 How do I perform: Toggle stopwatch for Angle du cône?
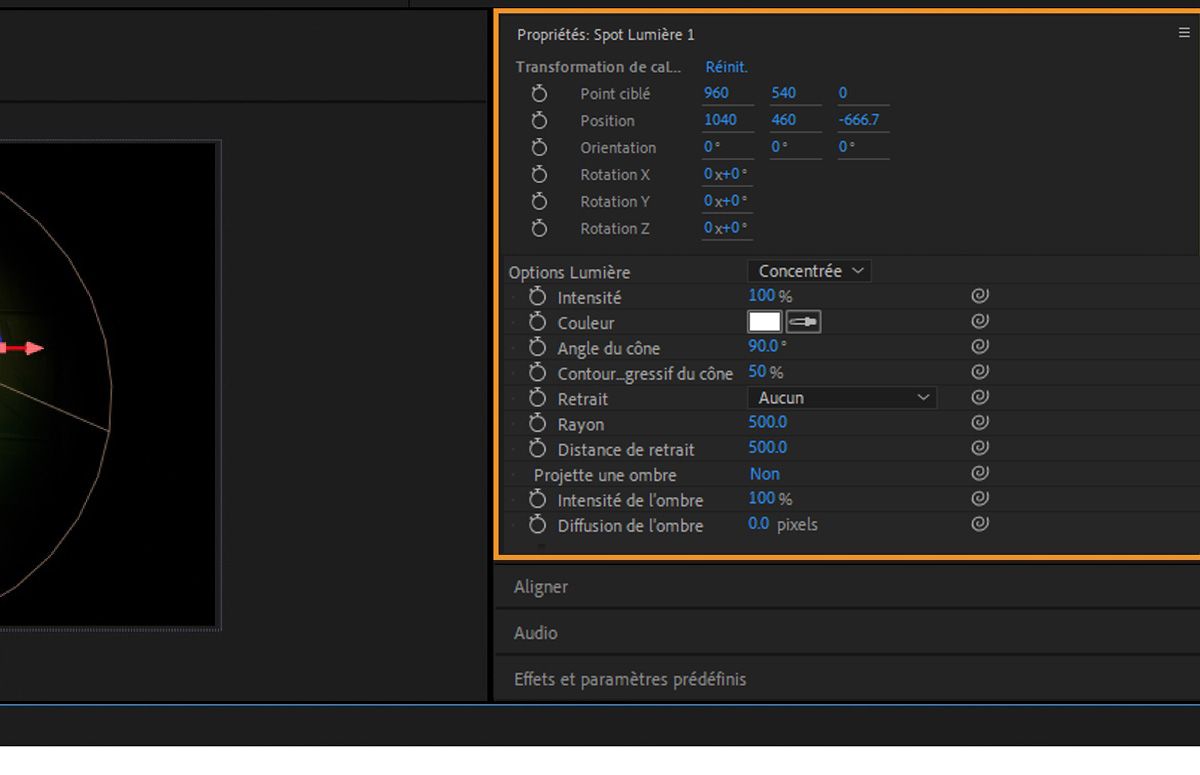tap(538, 348)
